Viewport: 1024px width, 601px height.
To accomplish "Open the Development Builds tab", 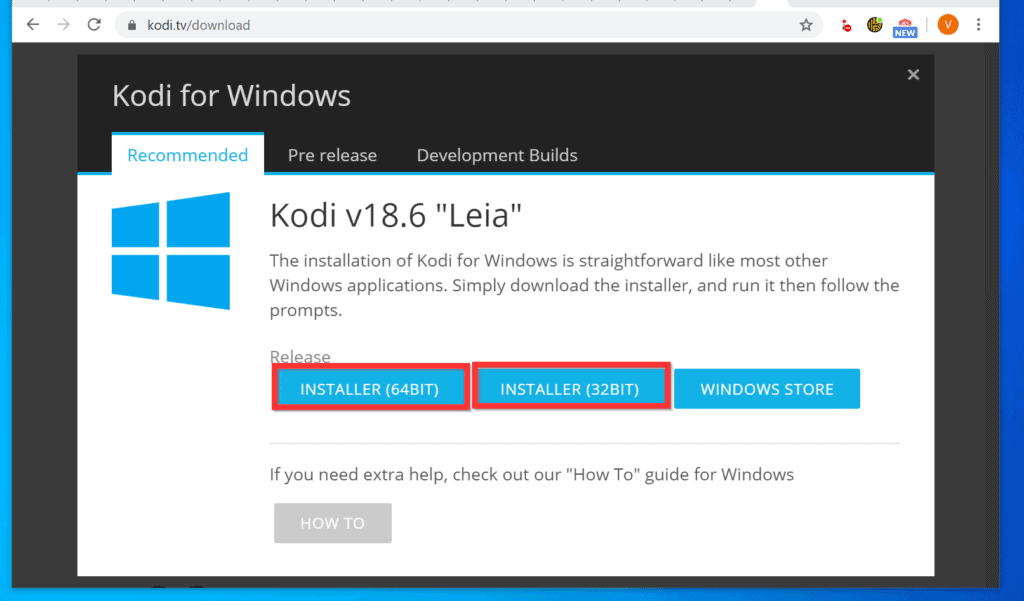I will (x=497, y=155).
